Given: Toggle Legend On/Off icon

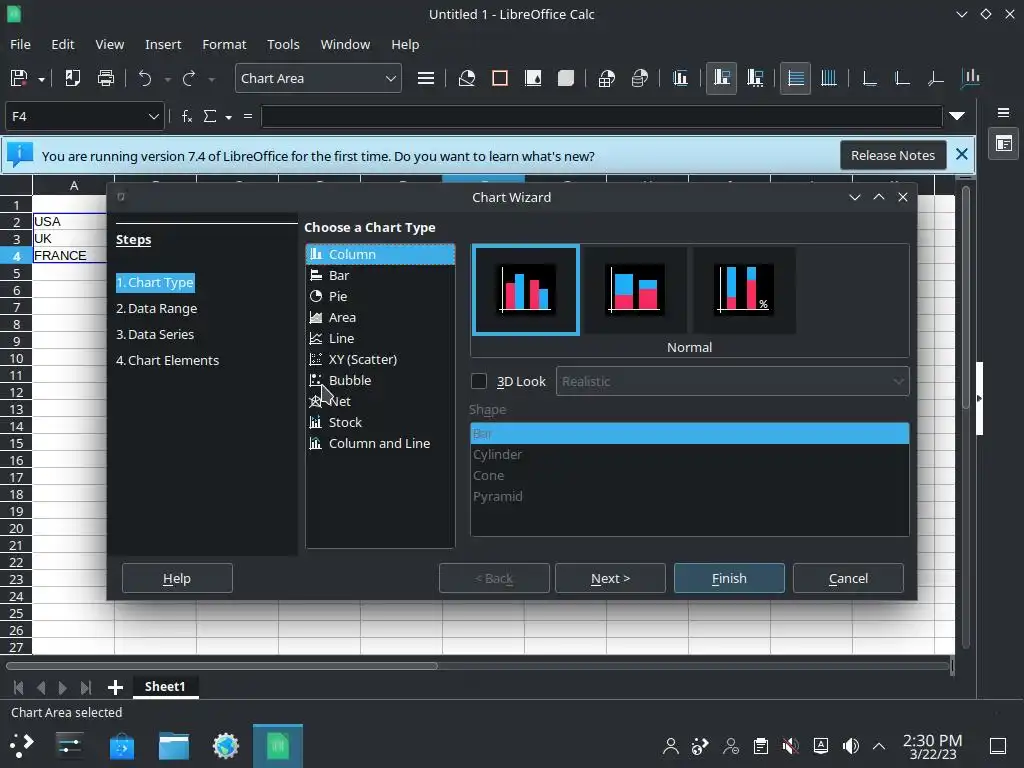Looking at the screenshot, I should coord(721,78).
